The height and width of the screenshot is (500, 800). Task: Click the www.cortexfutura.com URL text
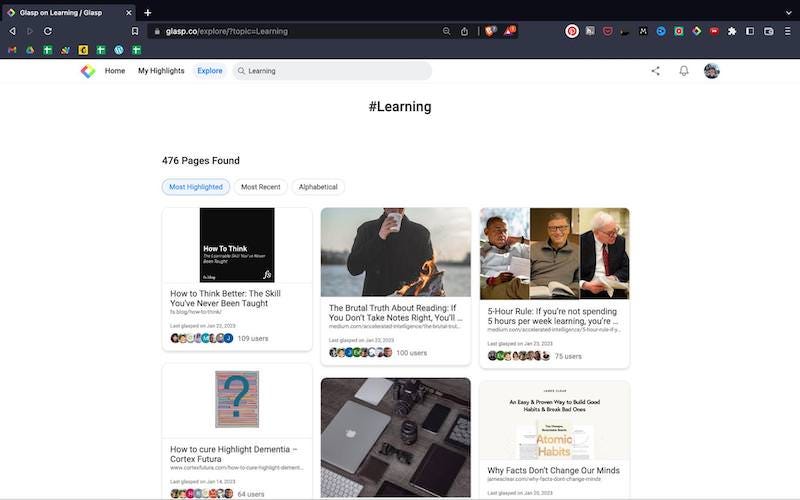click(x=237, y=467)
